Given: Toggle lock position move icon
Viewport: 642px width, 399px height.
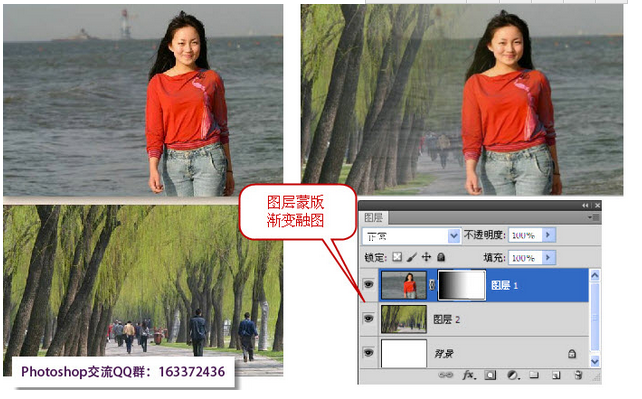Looking at the screenshot, I should (x=426, y=257).
